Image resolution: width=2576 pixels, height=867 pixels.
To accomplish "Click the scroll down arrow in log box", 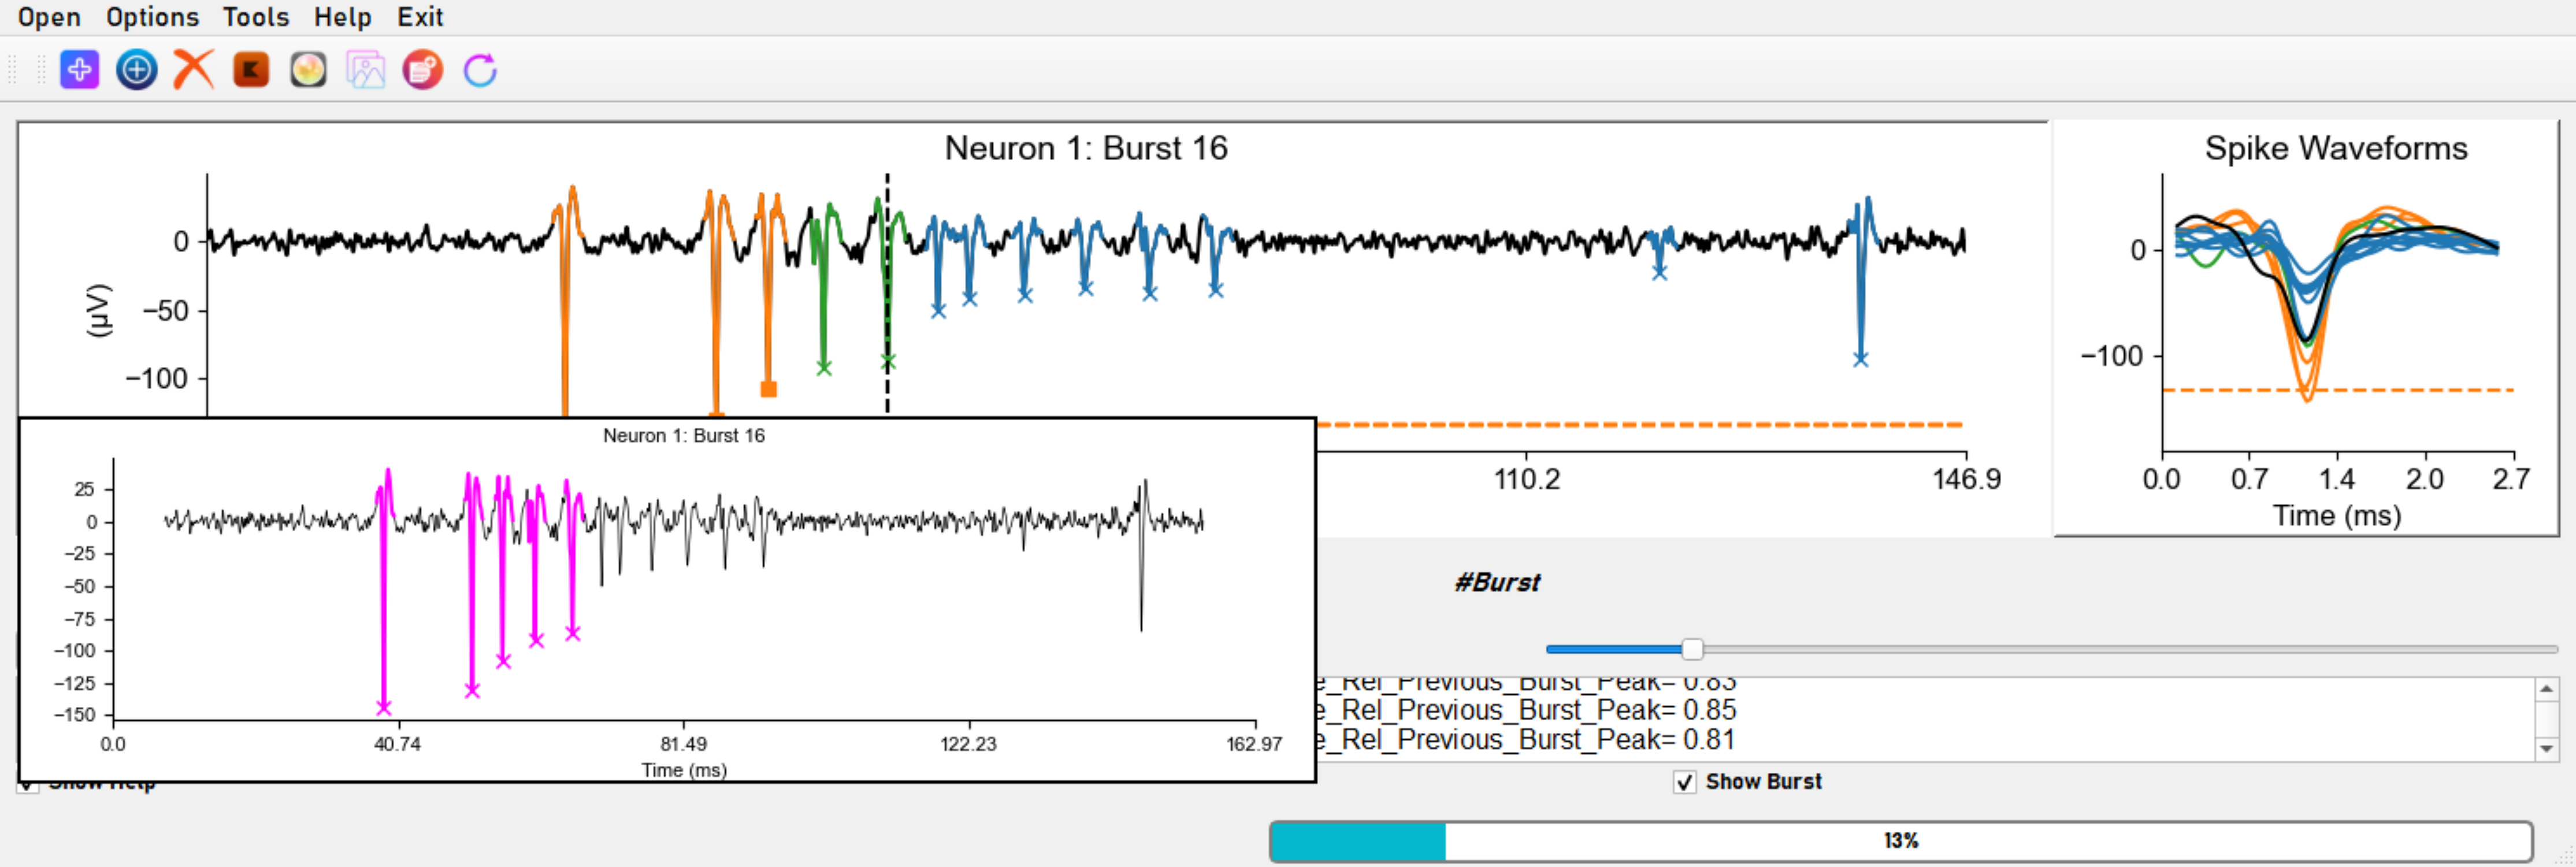I will (x=2547, y=748).
